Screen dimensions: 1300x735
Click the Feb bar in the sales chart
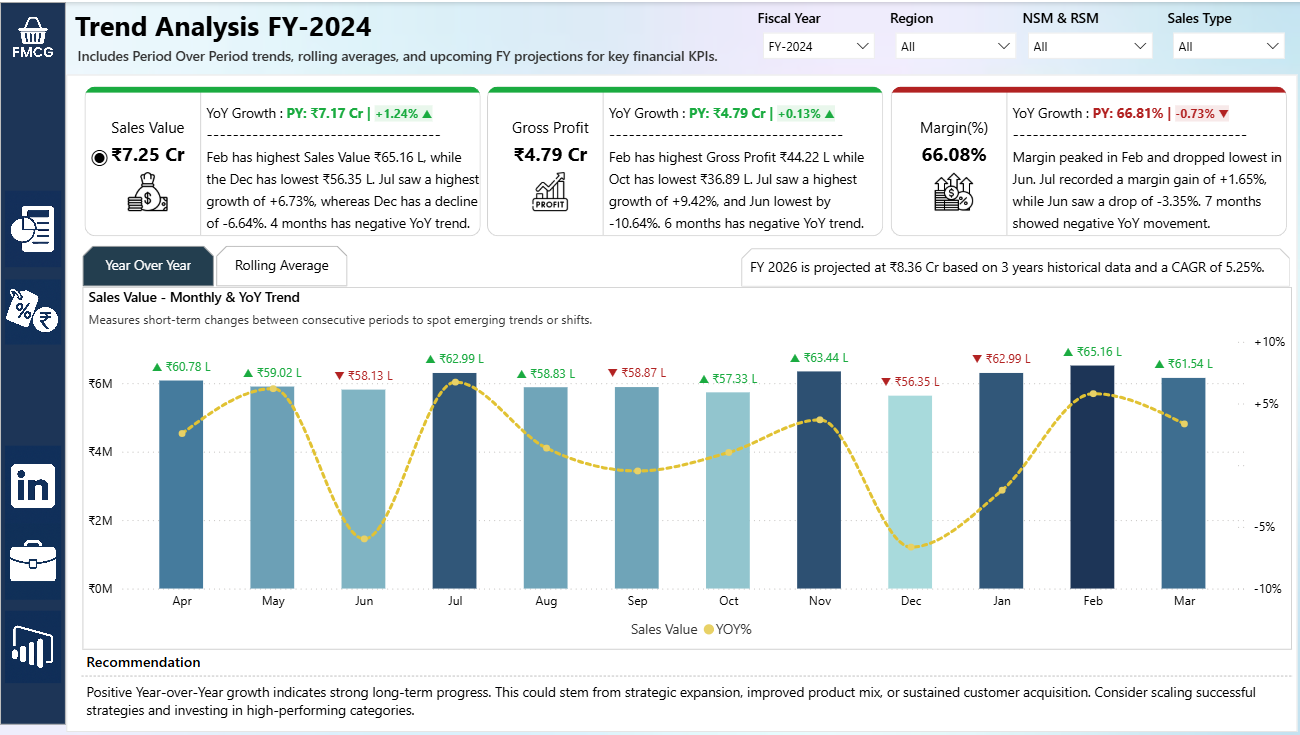[1092, 480]
